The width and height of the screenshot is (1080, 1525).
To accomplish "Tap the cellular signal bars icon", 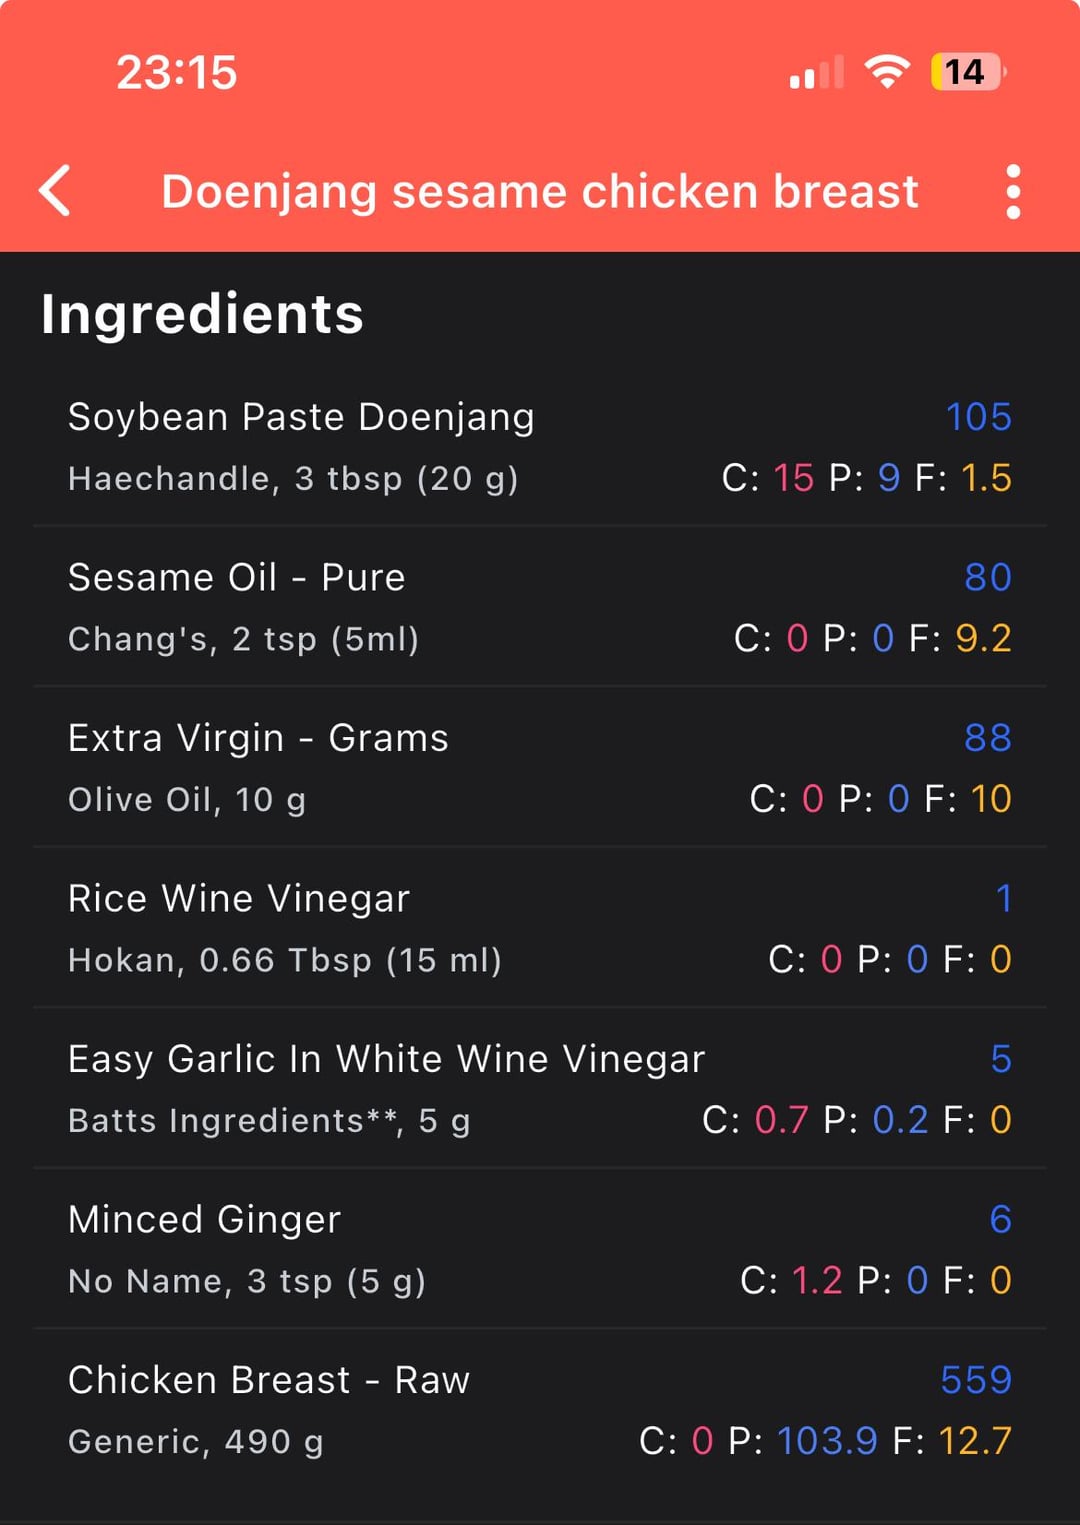I will (816, 73).
